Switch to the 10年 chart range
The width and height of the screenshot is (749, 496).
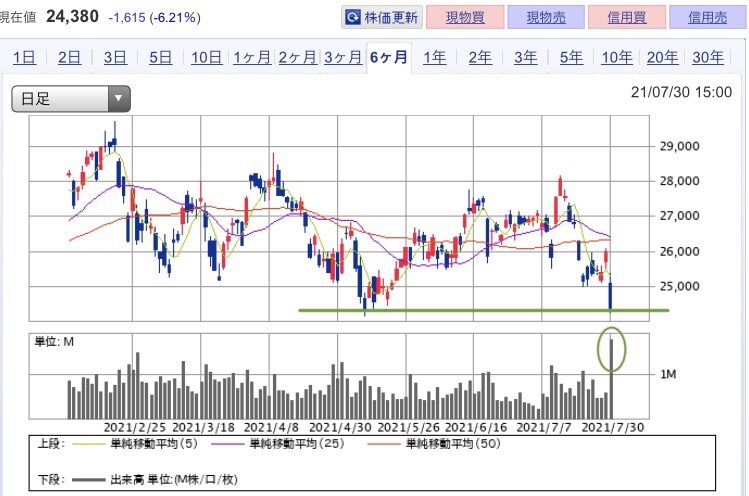tap(617, 58)
